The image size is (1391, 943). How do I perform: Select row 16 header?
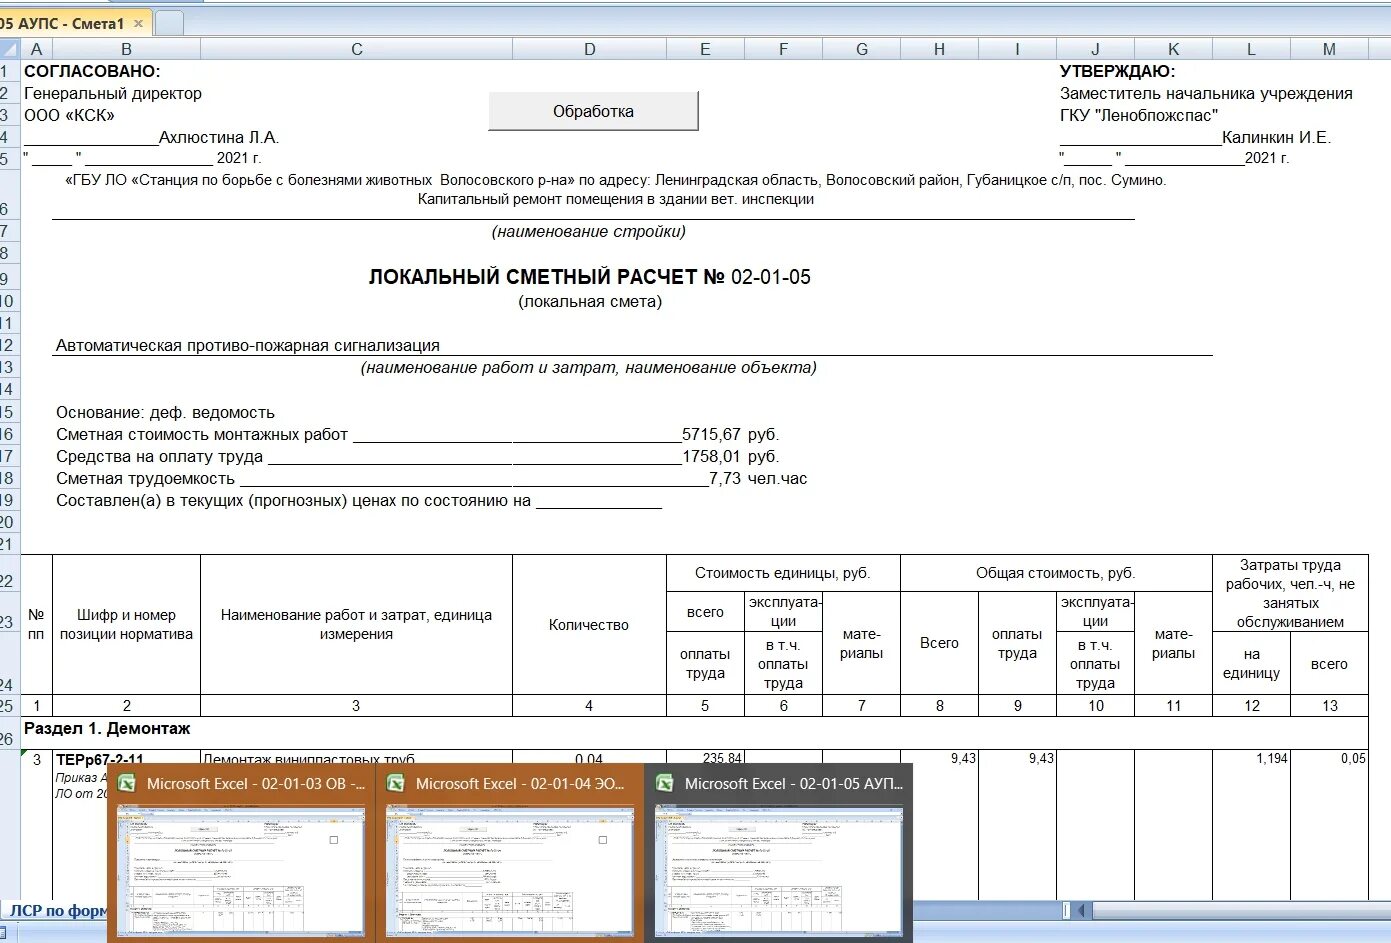tap(9, 434)
